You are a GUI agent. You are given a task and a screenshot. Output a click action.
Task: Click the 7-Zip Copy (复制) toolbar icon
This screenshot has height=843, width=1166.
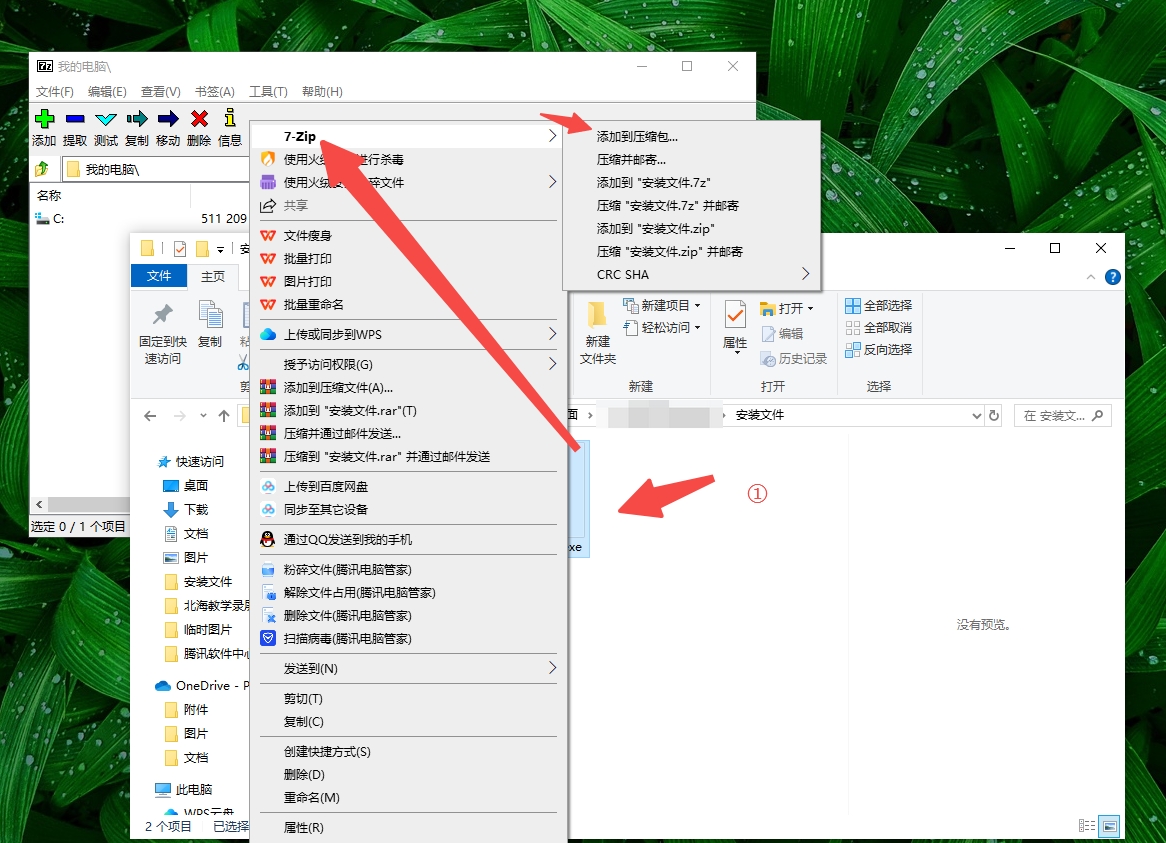pos(137,118)
